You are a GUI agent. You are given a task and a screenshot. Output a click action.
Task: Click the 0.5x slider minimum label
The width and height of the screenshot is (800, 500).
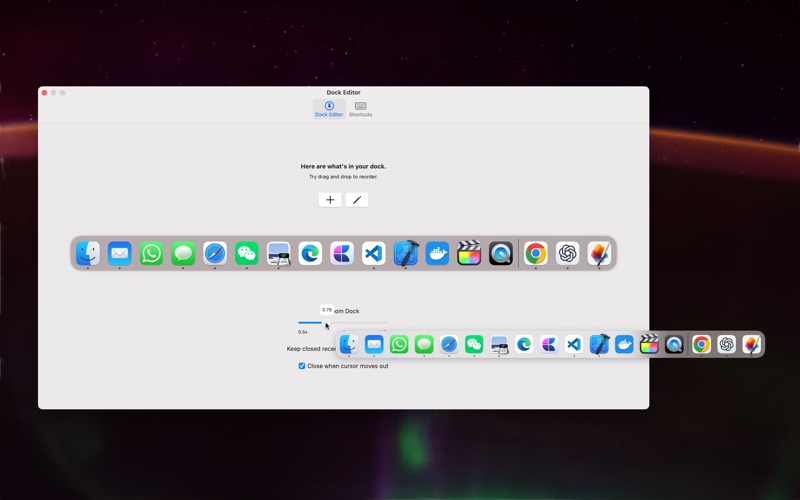pos(303,332)
